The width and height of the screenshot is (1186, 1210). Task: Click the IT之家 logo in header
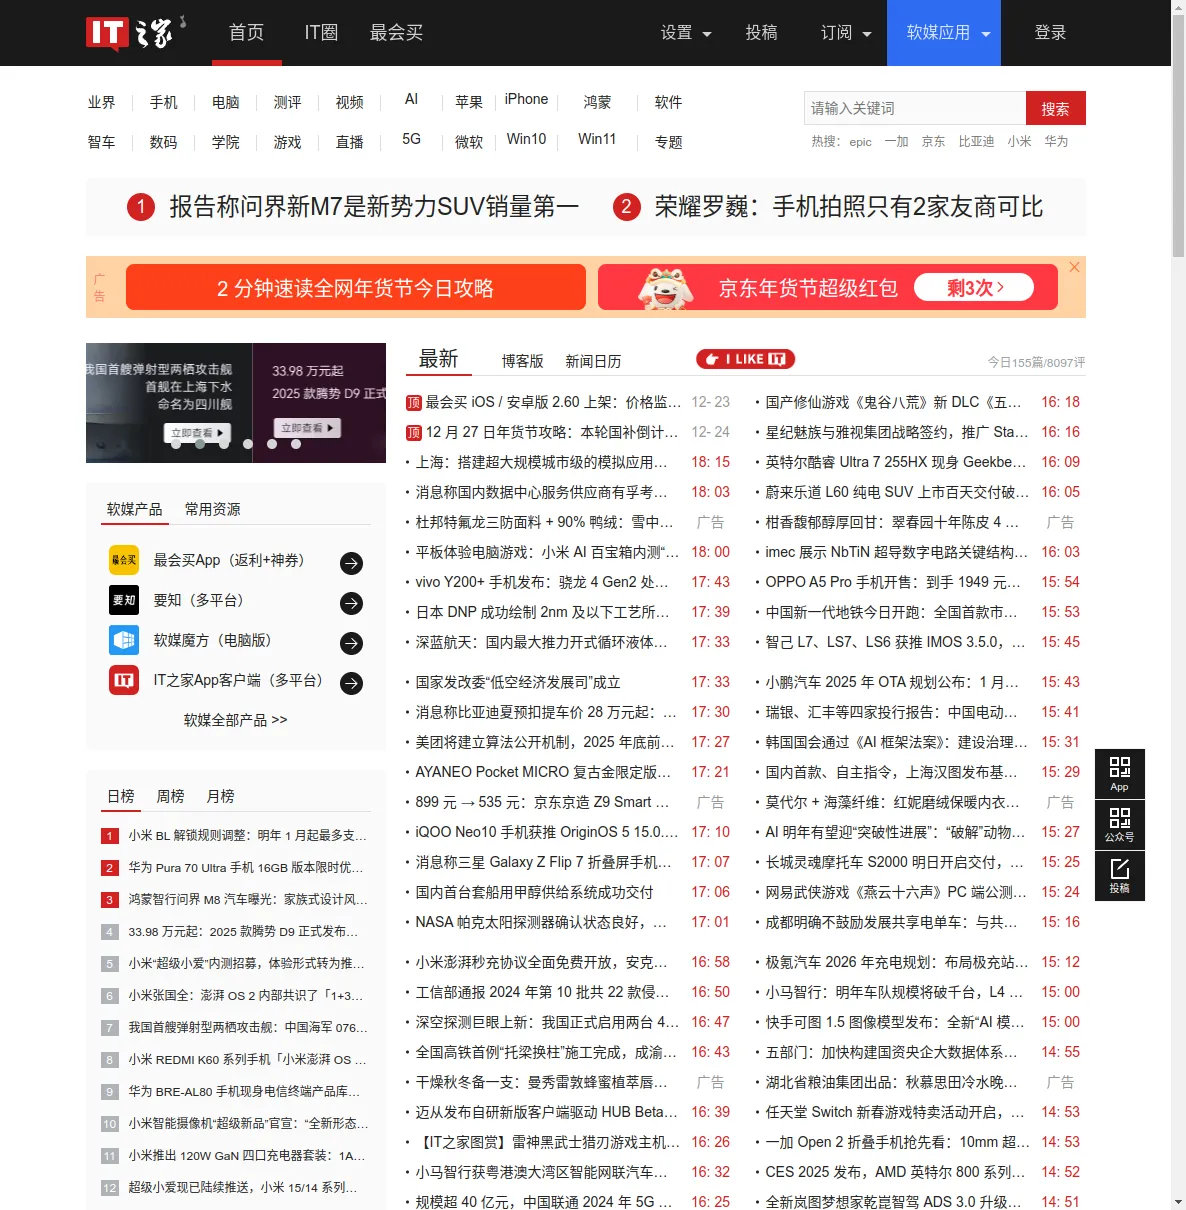(x=135, y=33)
